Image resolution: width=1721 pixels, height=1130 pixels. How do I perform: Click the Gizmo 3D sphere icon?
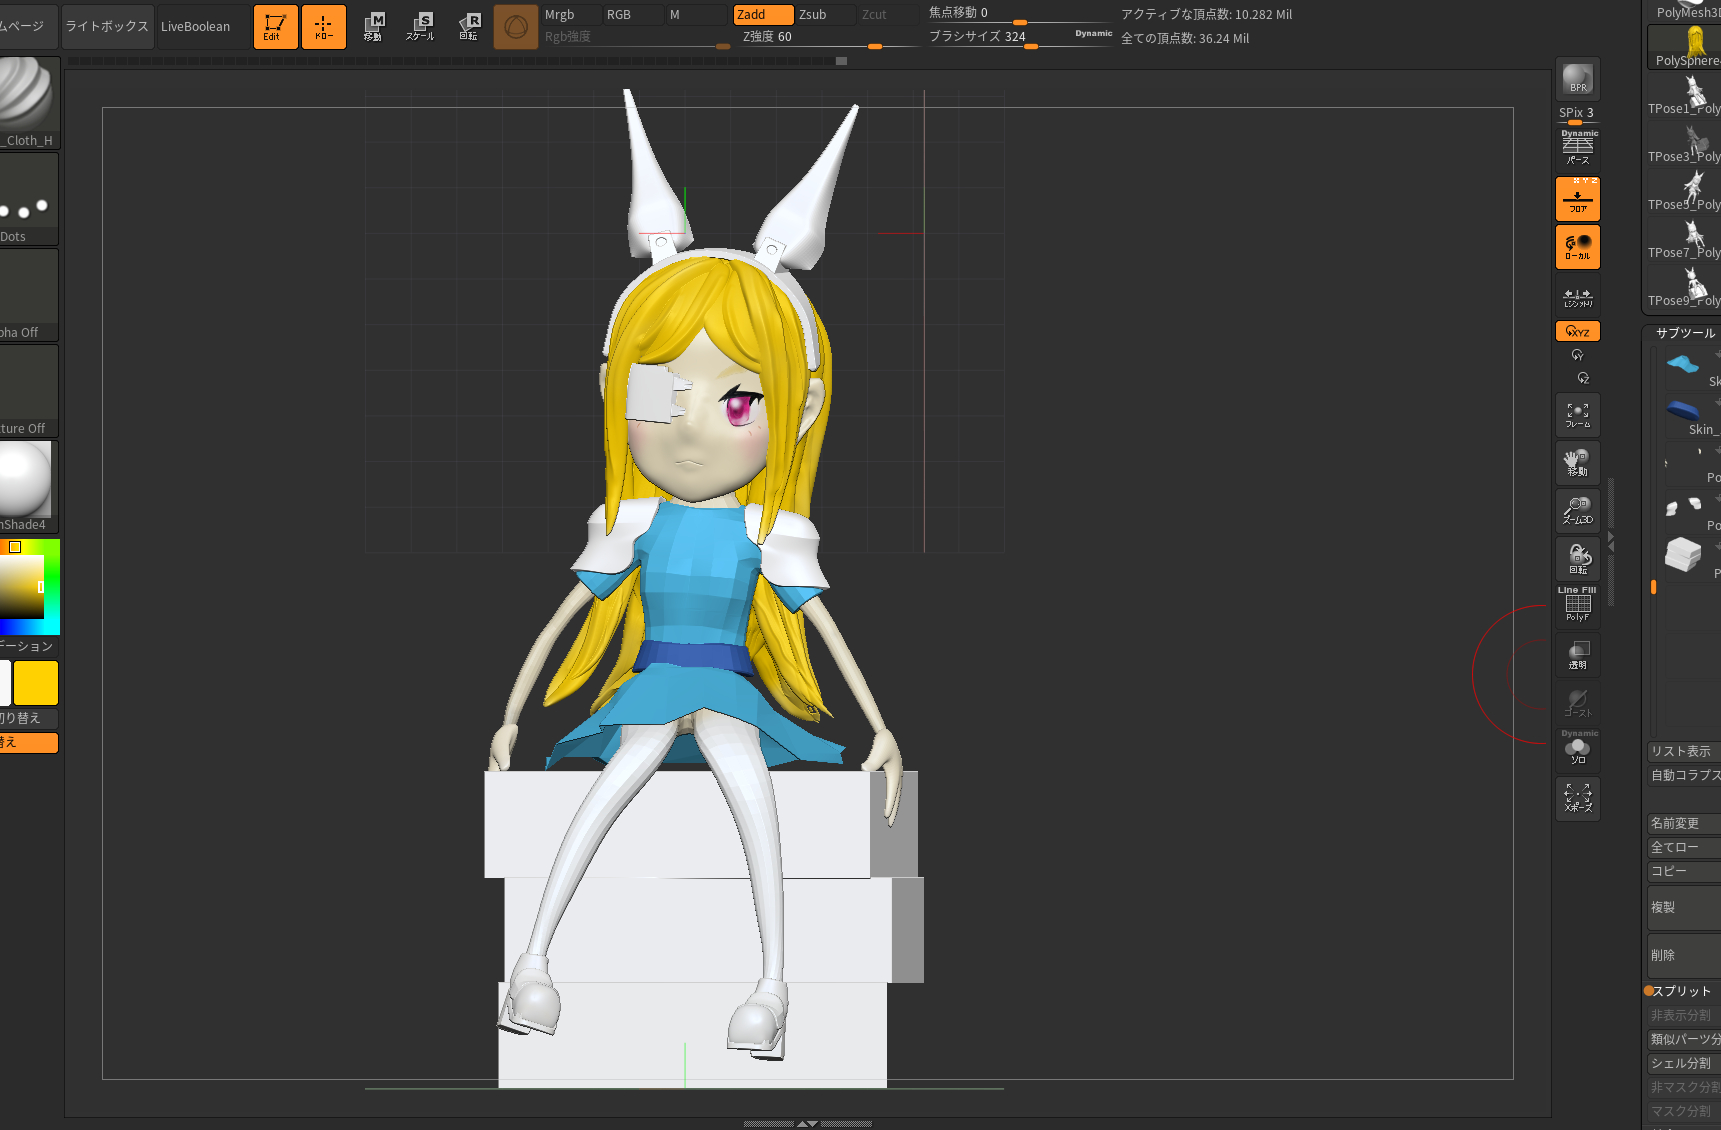coord(516,27)
